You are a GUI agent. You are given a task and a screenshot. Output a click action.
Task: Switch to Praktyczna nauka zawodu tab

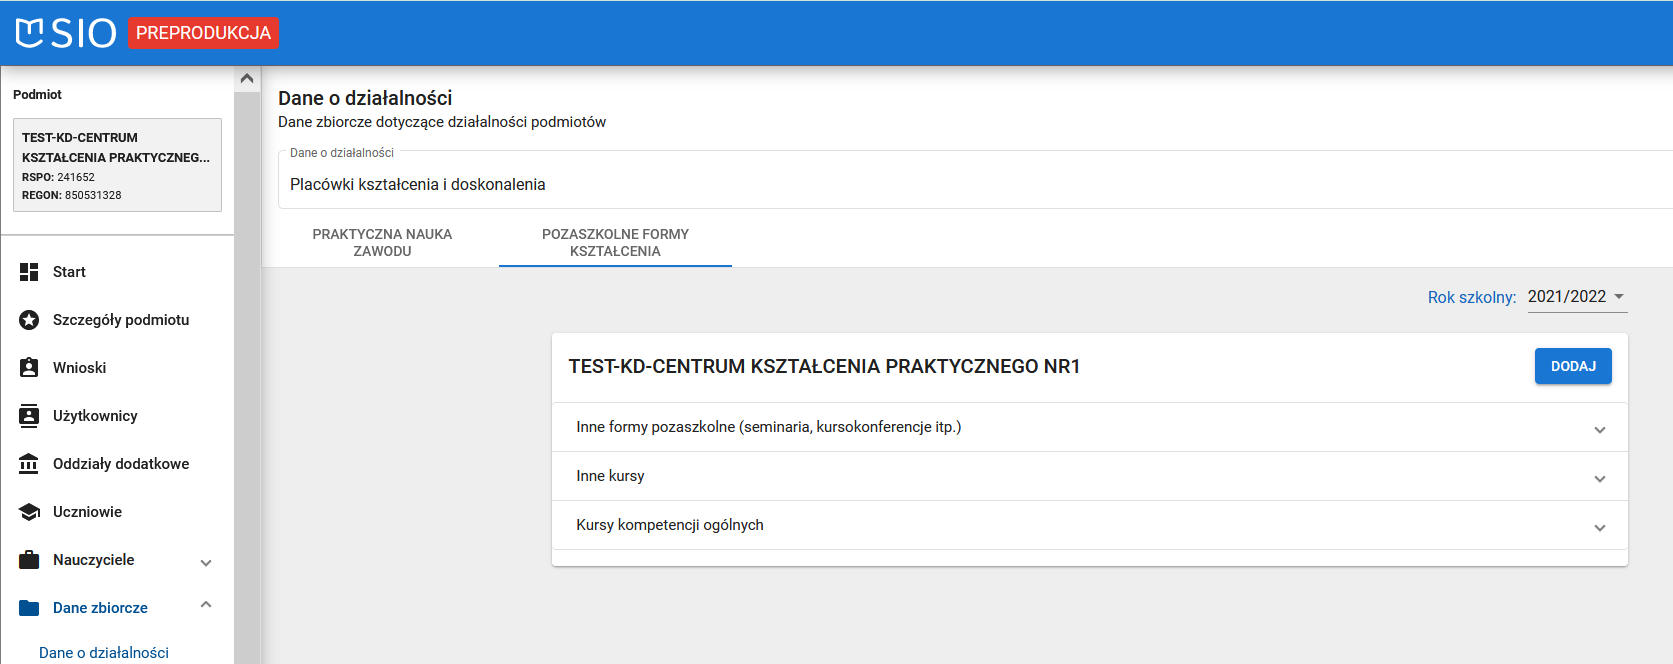(x=382, y=243)
